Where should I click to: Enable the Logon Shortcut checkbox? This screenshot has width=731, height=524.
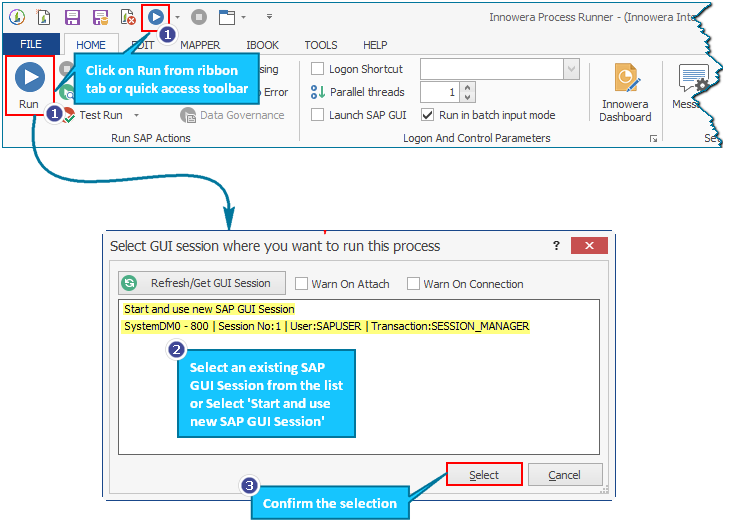(318, 69)
